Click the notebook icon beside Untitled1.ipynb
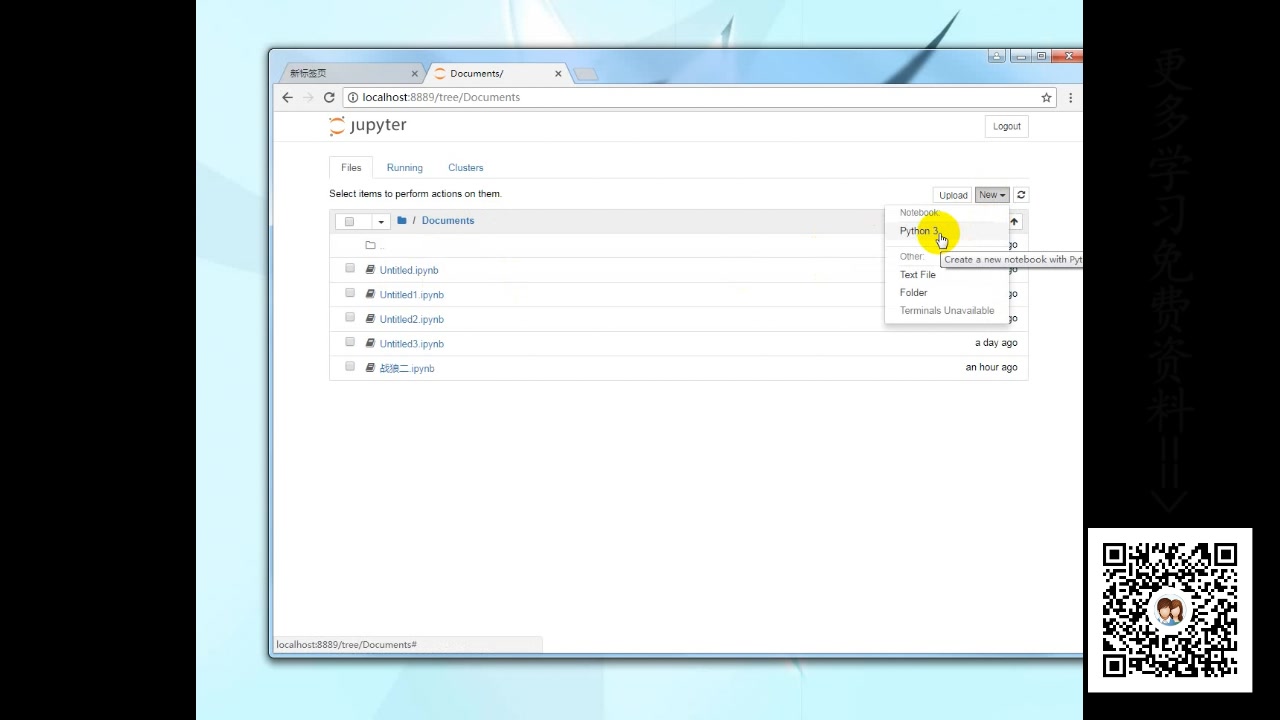This screenshot has height=720, width=1280. click(x=370, y=294)
